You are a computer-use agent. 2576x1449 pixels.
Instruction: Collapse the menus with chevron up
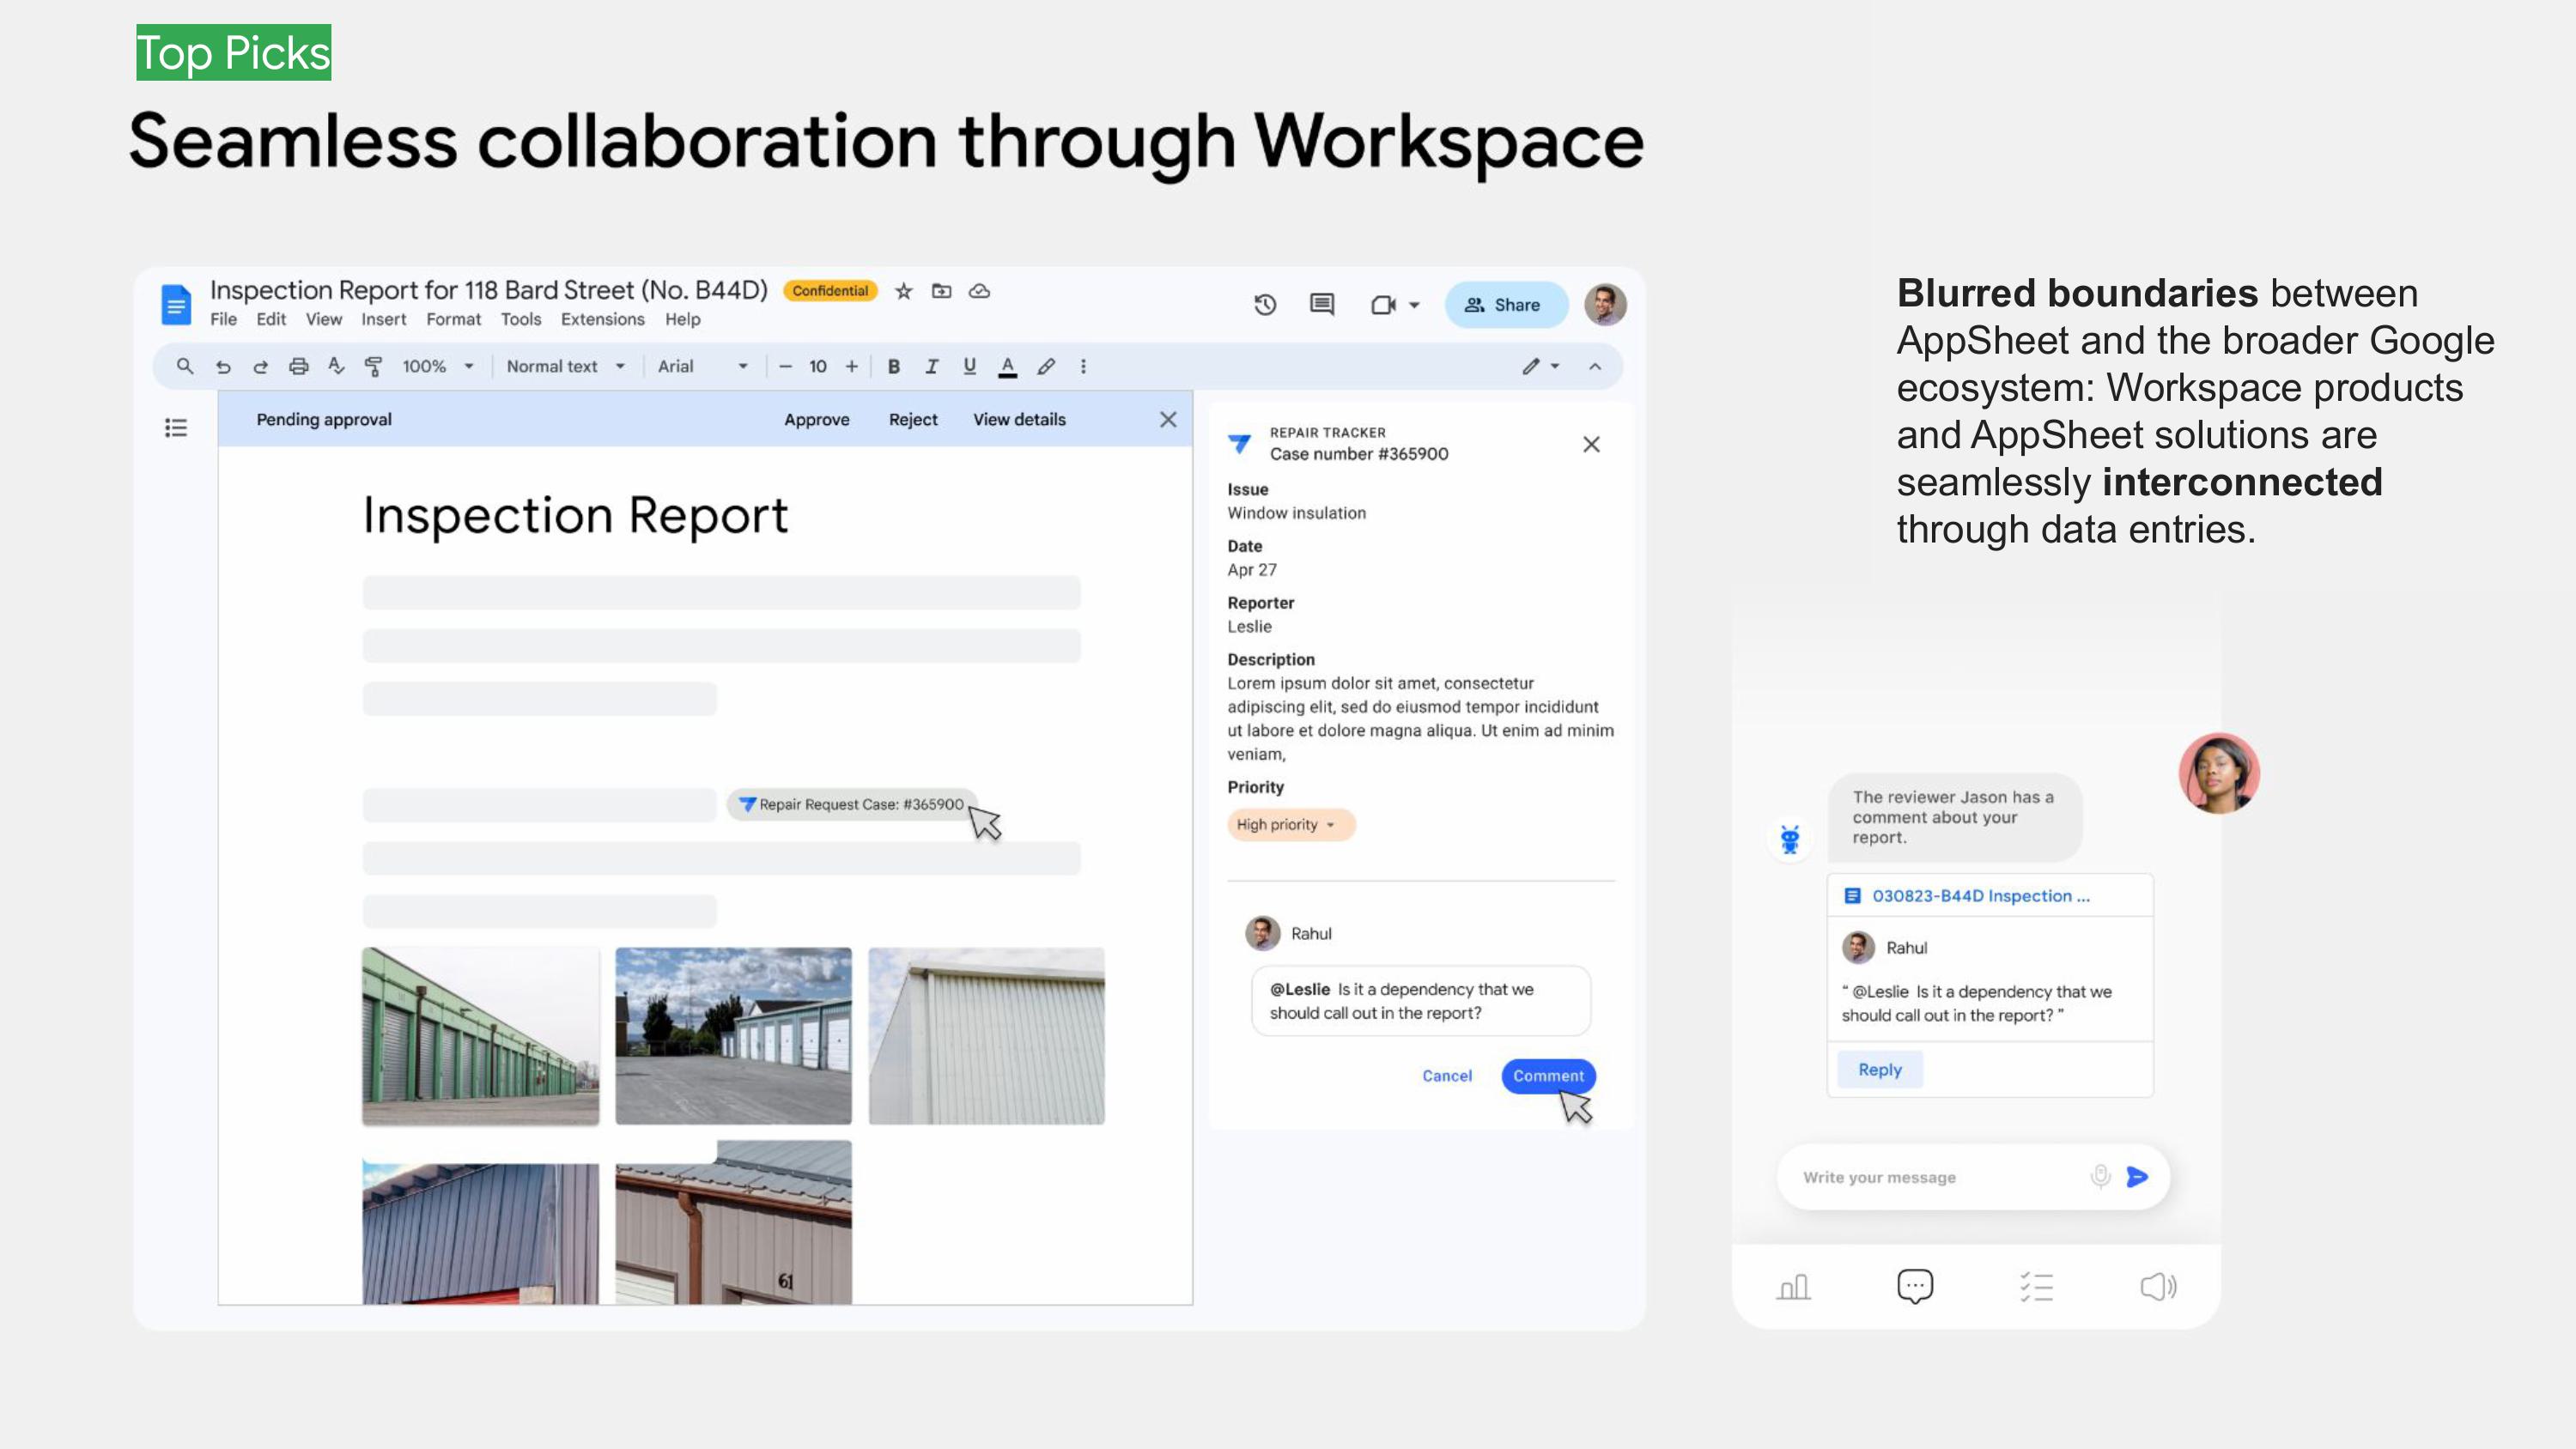click(1595, 367)
